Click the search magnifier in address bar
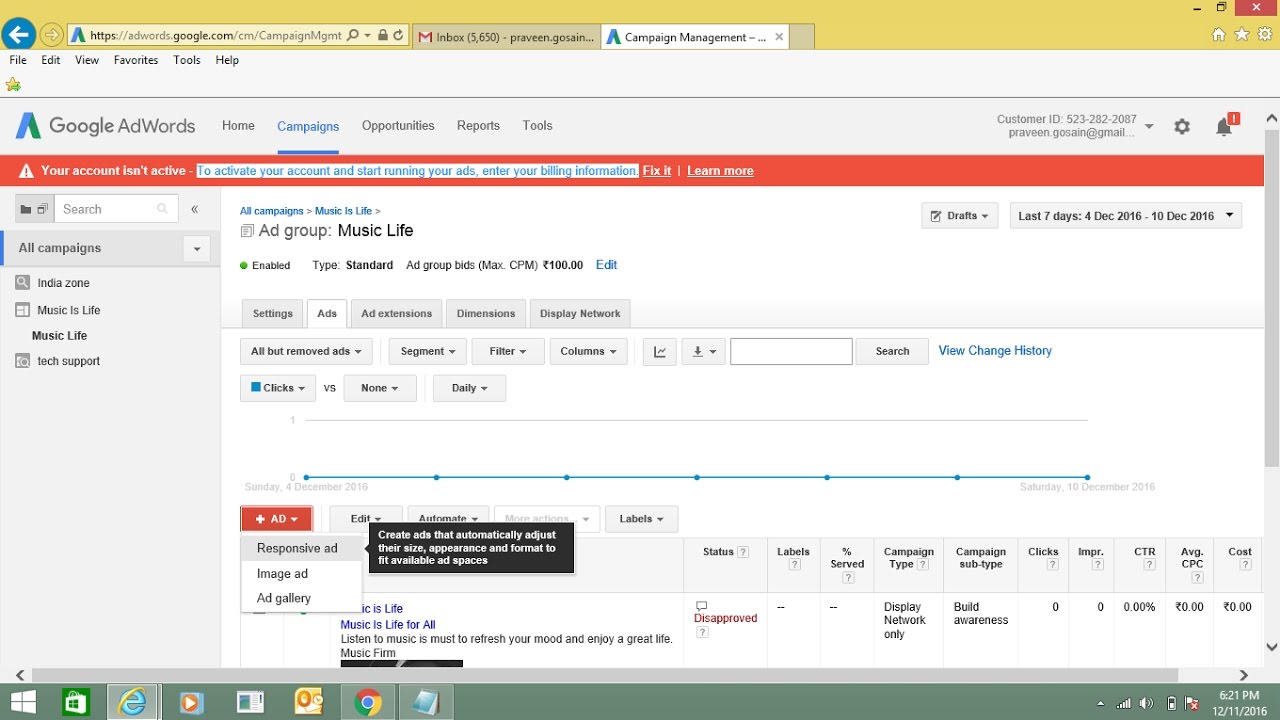Image resolution: width=1280 pixels, height=720 pixels. 352,35
